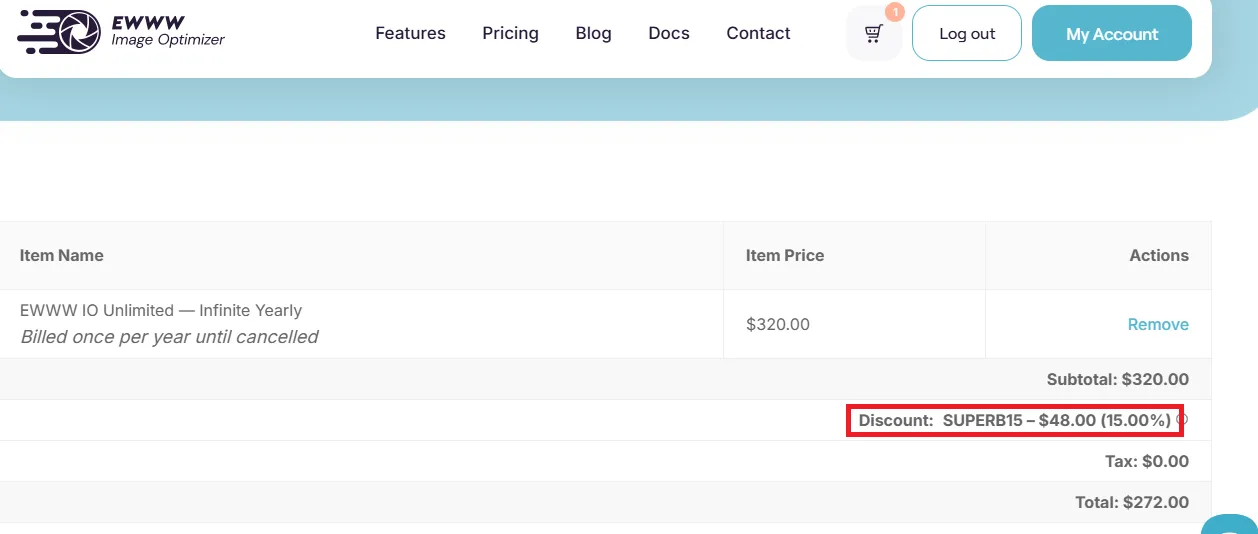Click the Total: $272.00 row

tap(605, 502)
